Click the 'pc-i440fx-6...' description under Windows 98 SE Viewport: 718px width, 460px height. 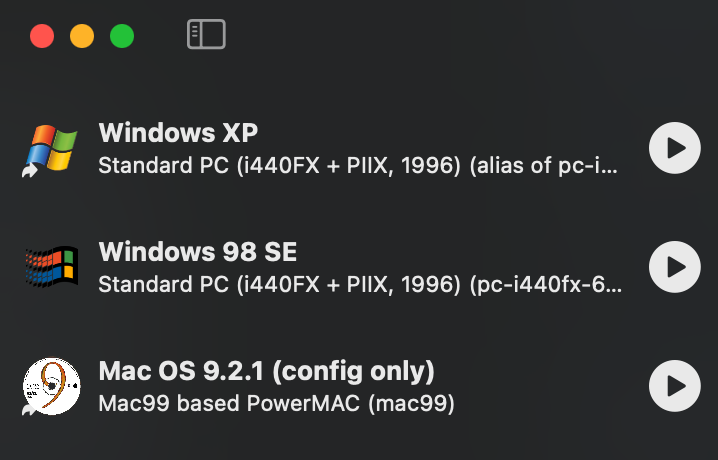click(546, 285)
